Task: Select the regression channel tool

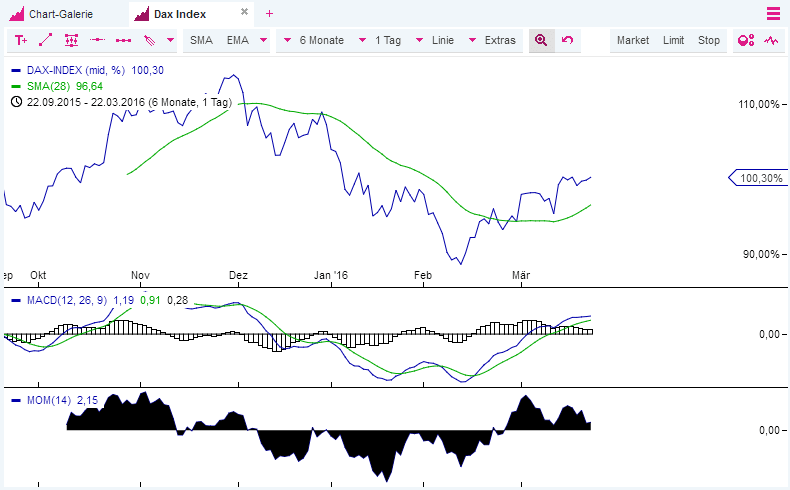Action: click(72, 40)
